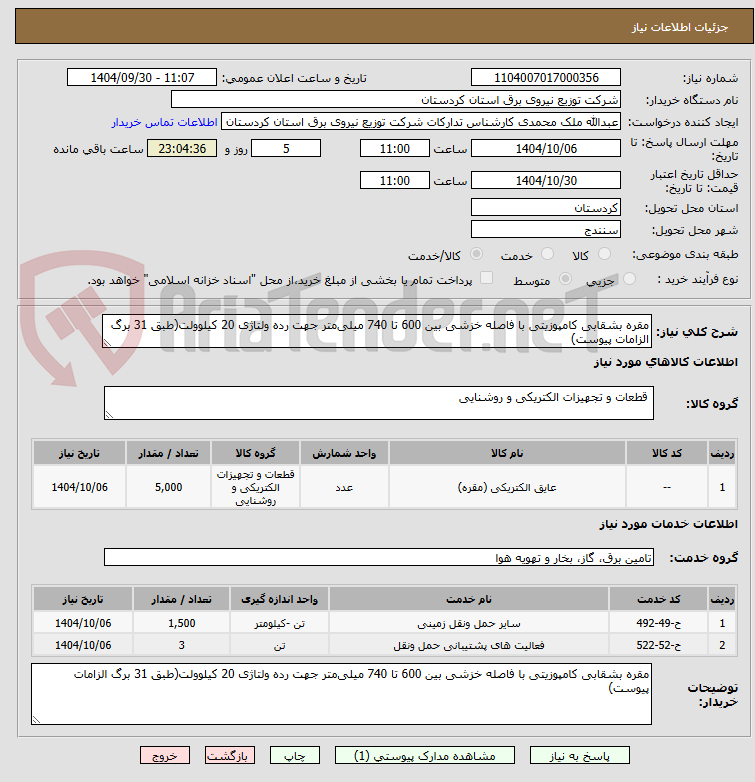Click the announcement date field 1404/09/30 - 11:07
The width and height of the screenshot is (755, 782).
[142, 78]
